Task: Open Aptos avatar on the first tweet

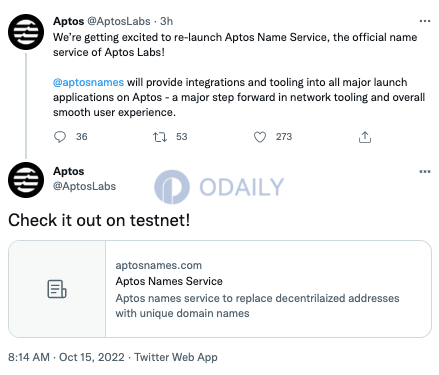Action: click(x=26, y=32)
